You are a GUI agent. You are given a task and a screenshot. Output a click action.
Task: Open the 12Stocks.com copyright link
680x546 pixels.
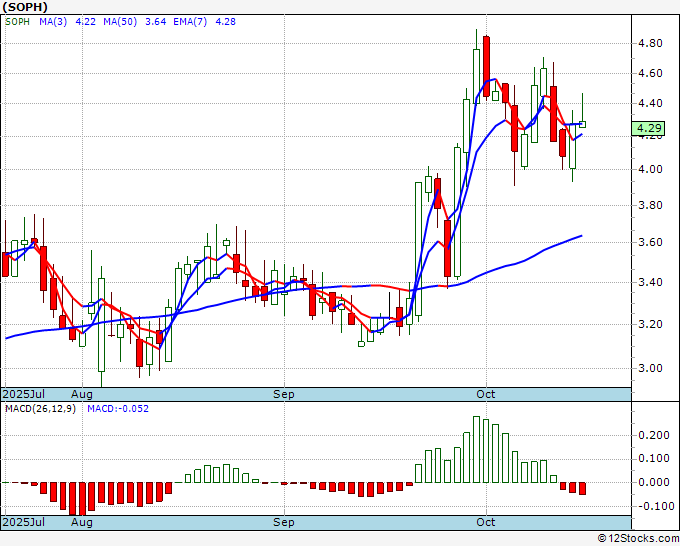click(x=638, y=539)
